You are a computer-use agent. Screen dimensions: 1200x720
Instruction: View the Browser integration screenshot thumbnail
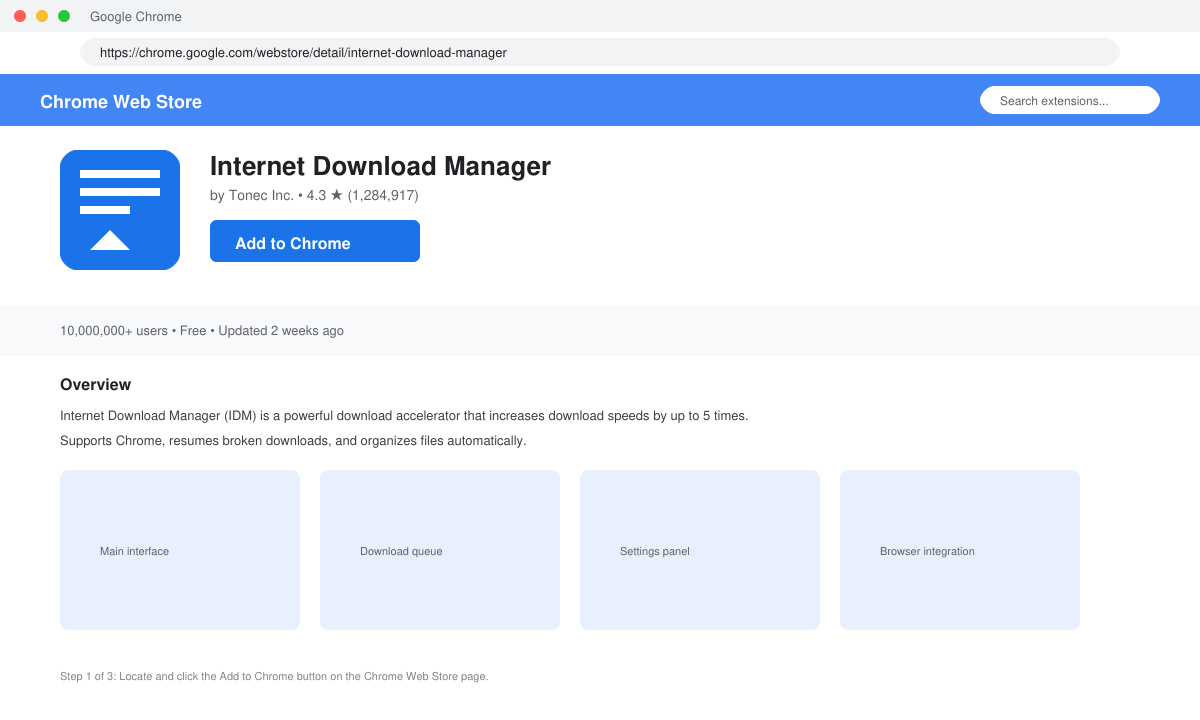tap(960, 550)
